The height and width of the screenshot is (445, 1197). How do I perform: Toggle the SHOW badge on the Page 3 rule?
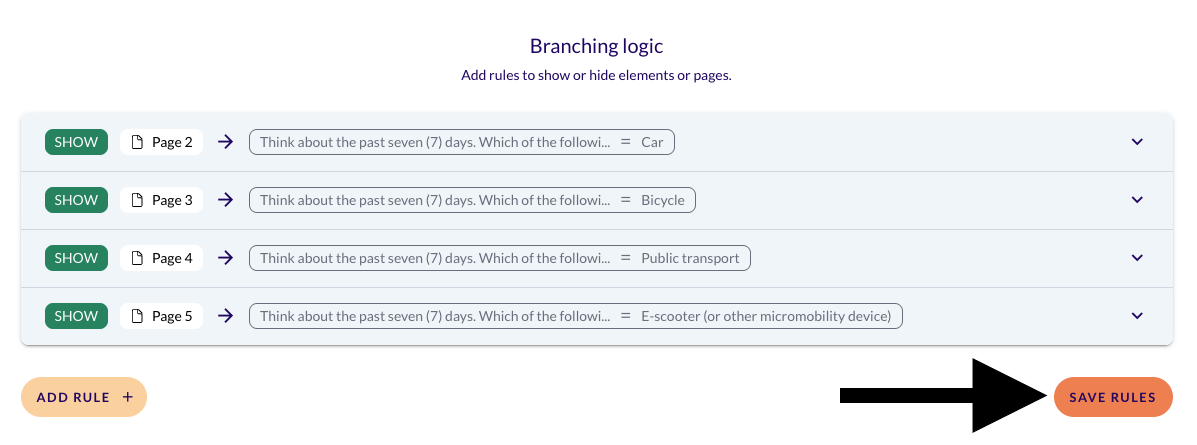[76, 200]
